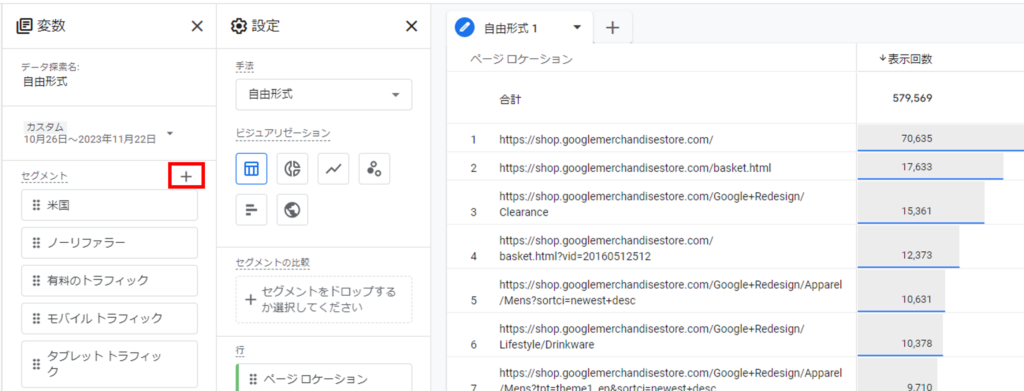This screenshot has height=391, width=1024.
Task: Click the タブレット トラフィック segment chip
Action: point(109,364)
